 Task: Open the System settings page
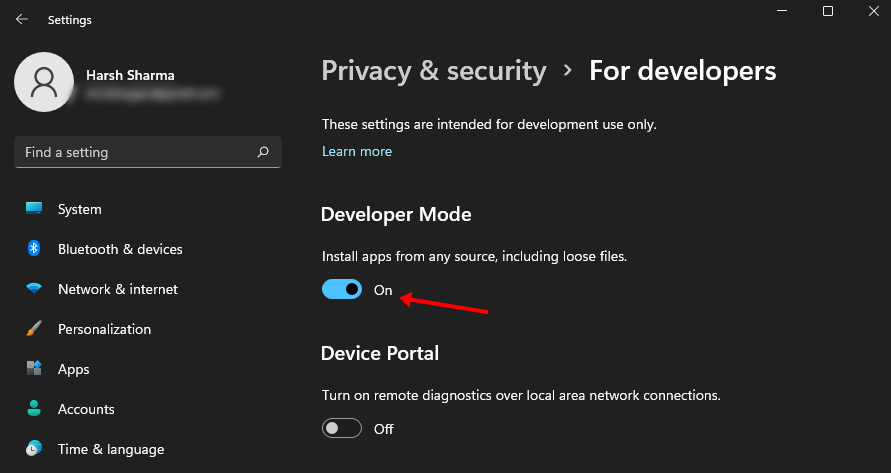80,209
